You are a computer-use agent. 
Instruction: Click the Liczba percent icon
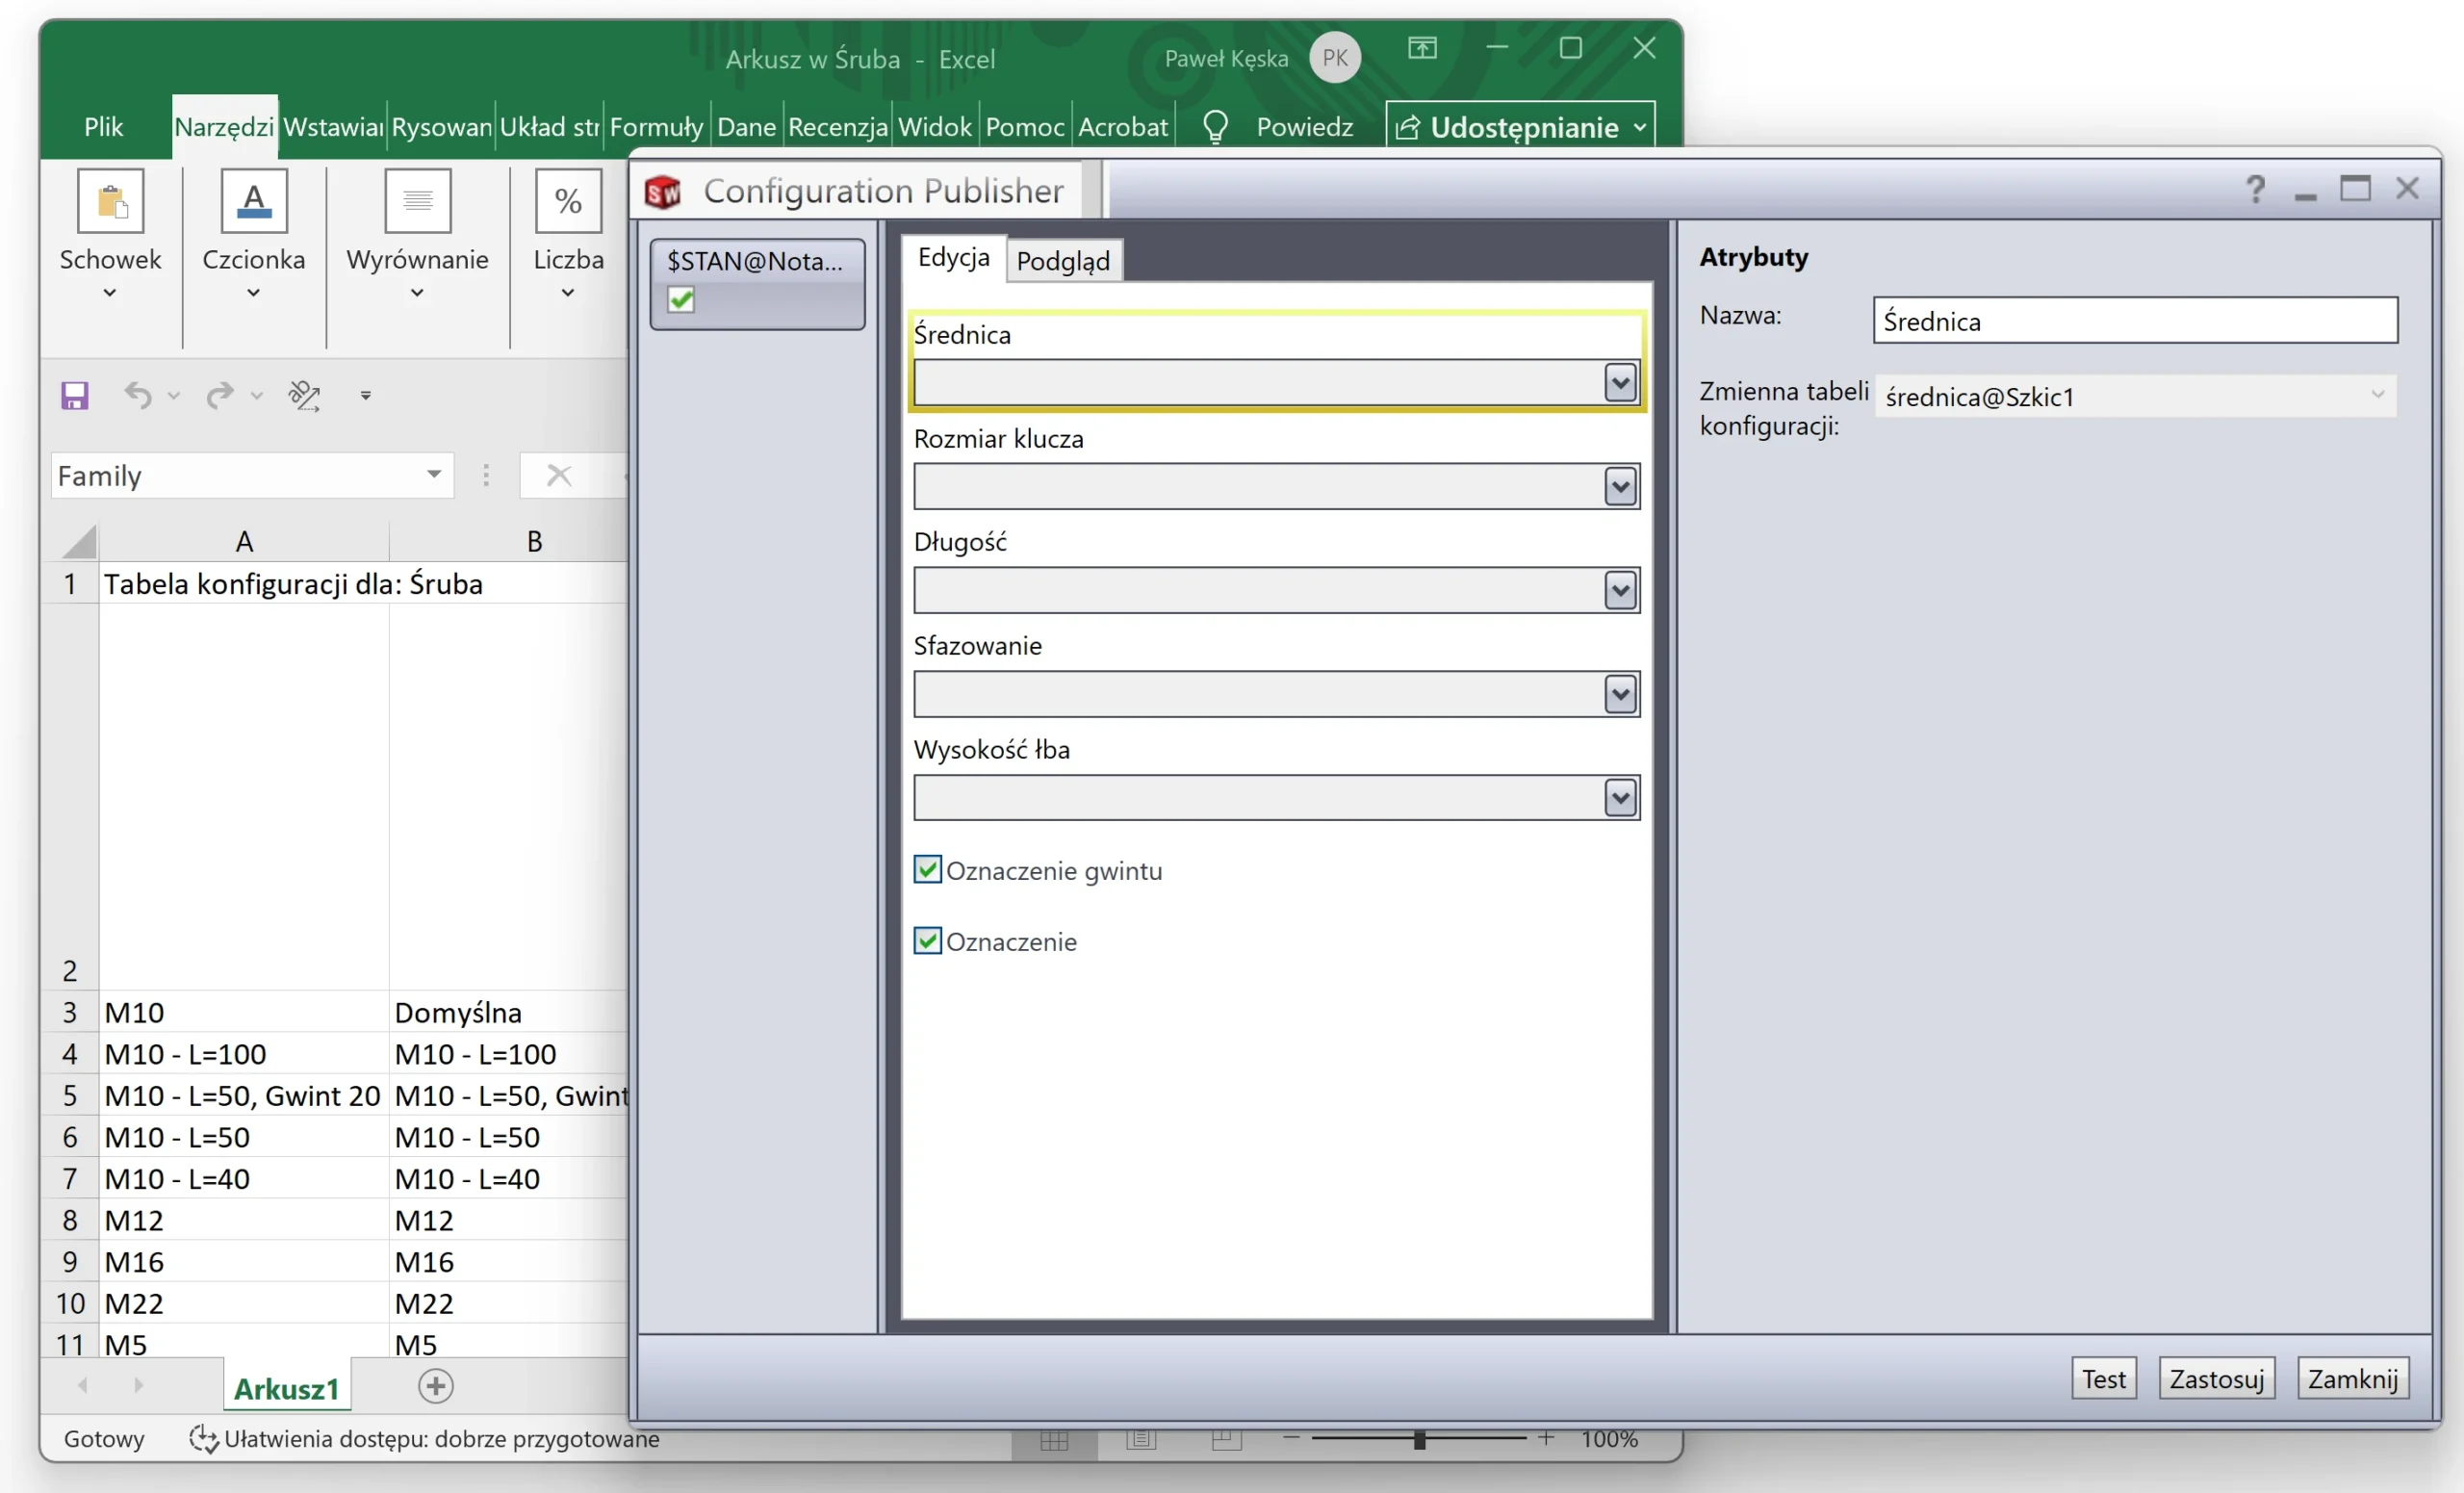click(568, 201)
